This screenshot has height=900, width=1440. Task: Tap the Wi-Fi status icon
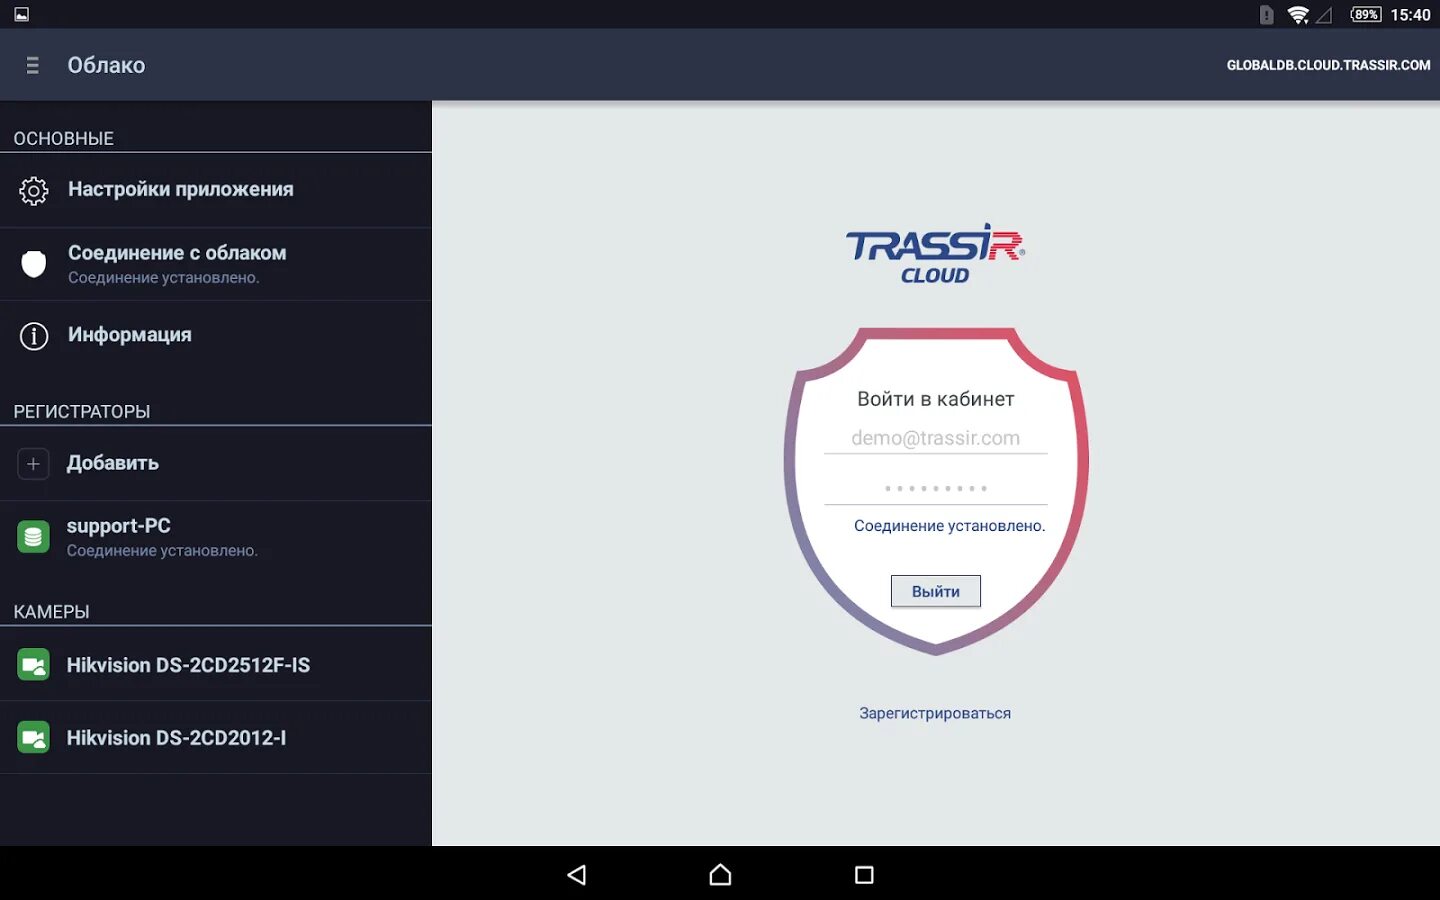(1298, 15)
